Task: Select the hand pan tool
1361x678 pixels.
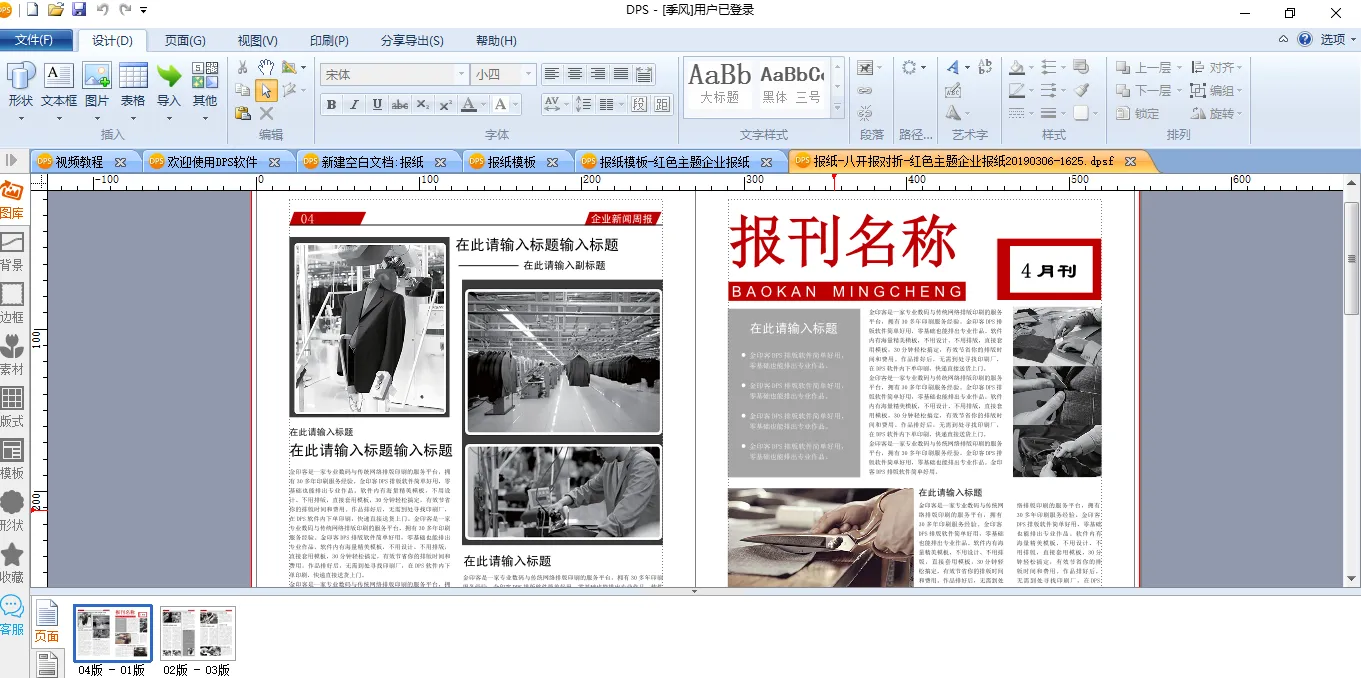Action: (x=266, y=67)
